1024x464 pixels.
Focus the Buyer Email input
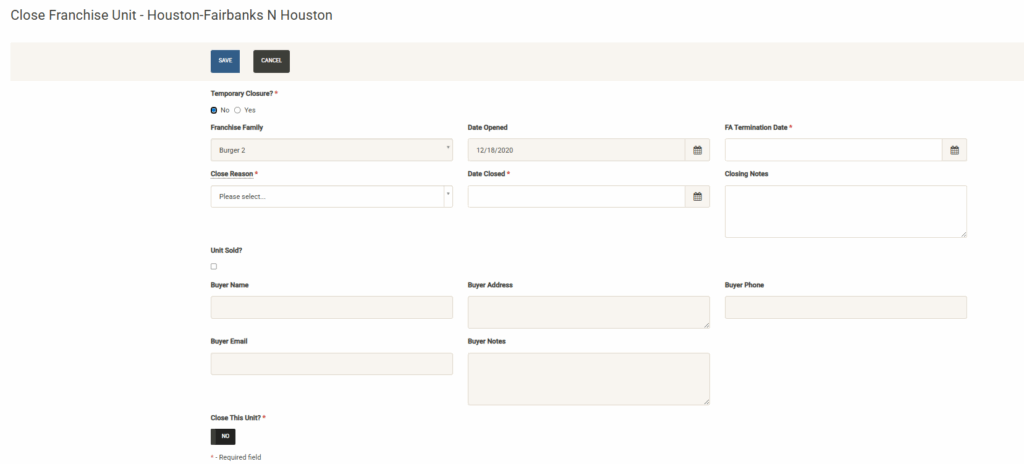[x=331, y=364]
